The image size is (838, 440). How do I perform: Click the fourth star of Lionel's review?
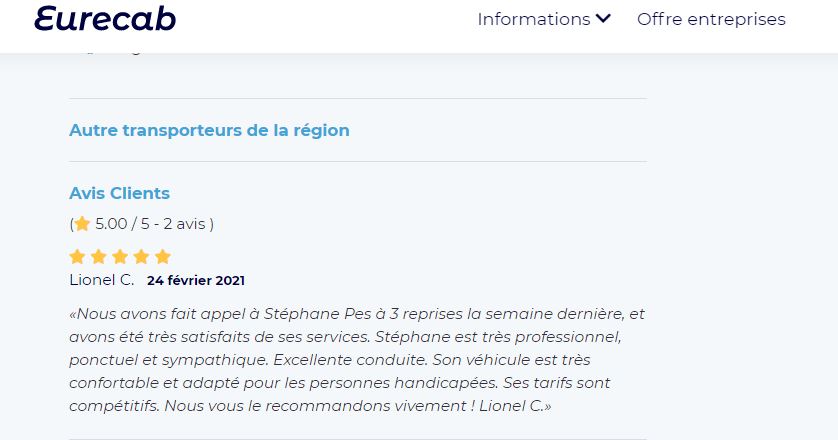pyautogui.click(x=141, y=257)
